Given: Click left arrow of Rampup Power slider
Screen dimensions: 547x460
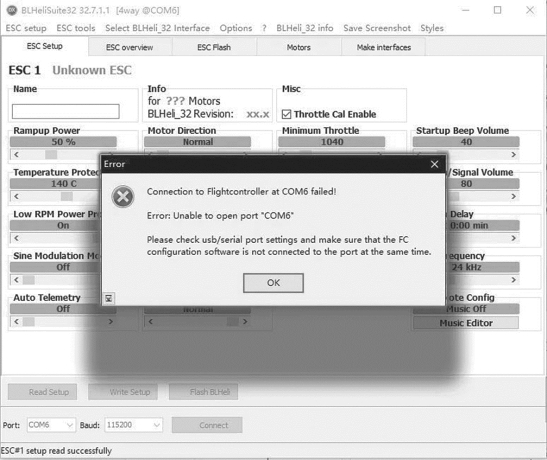Looking at the screenshot, I should coord(16,154).
